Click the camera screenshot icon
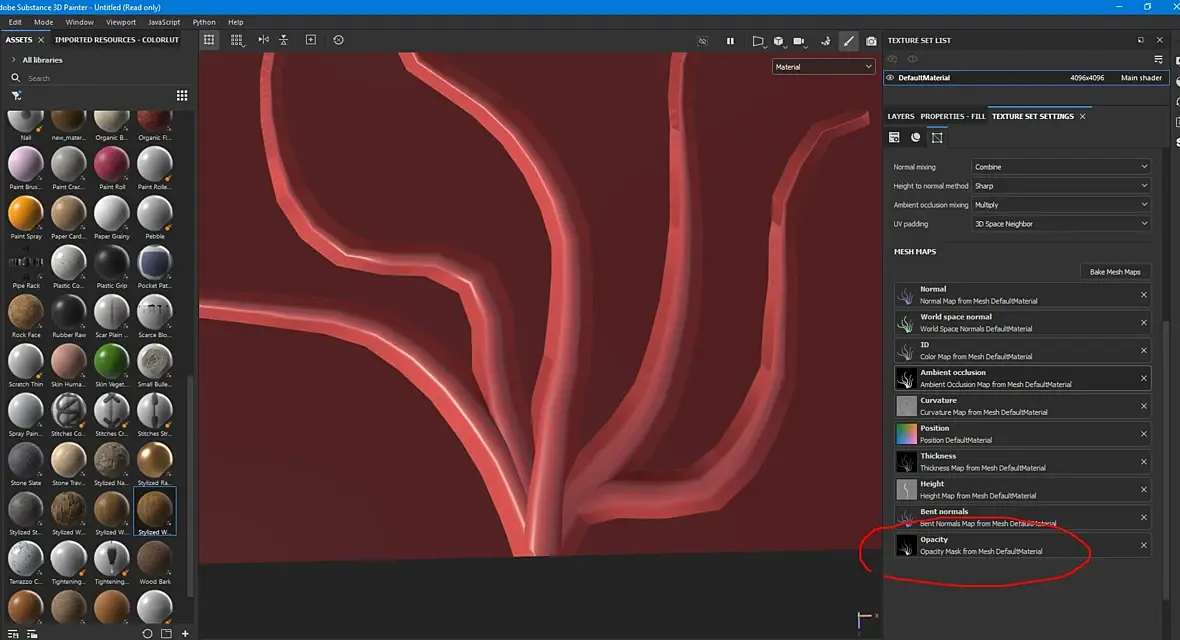This screenshot has width=1180, height=640. point(871,41)
